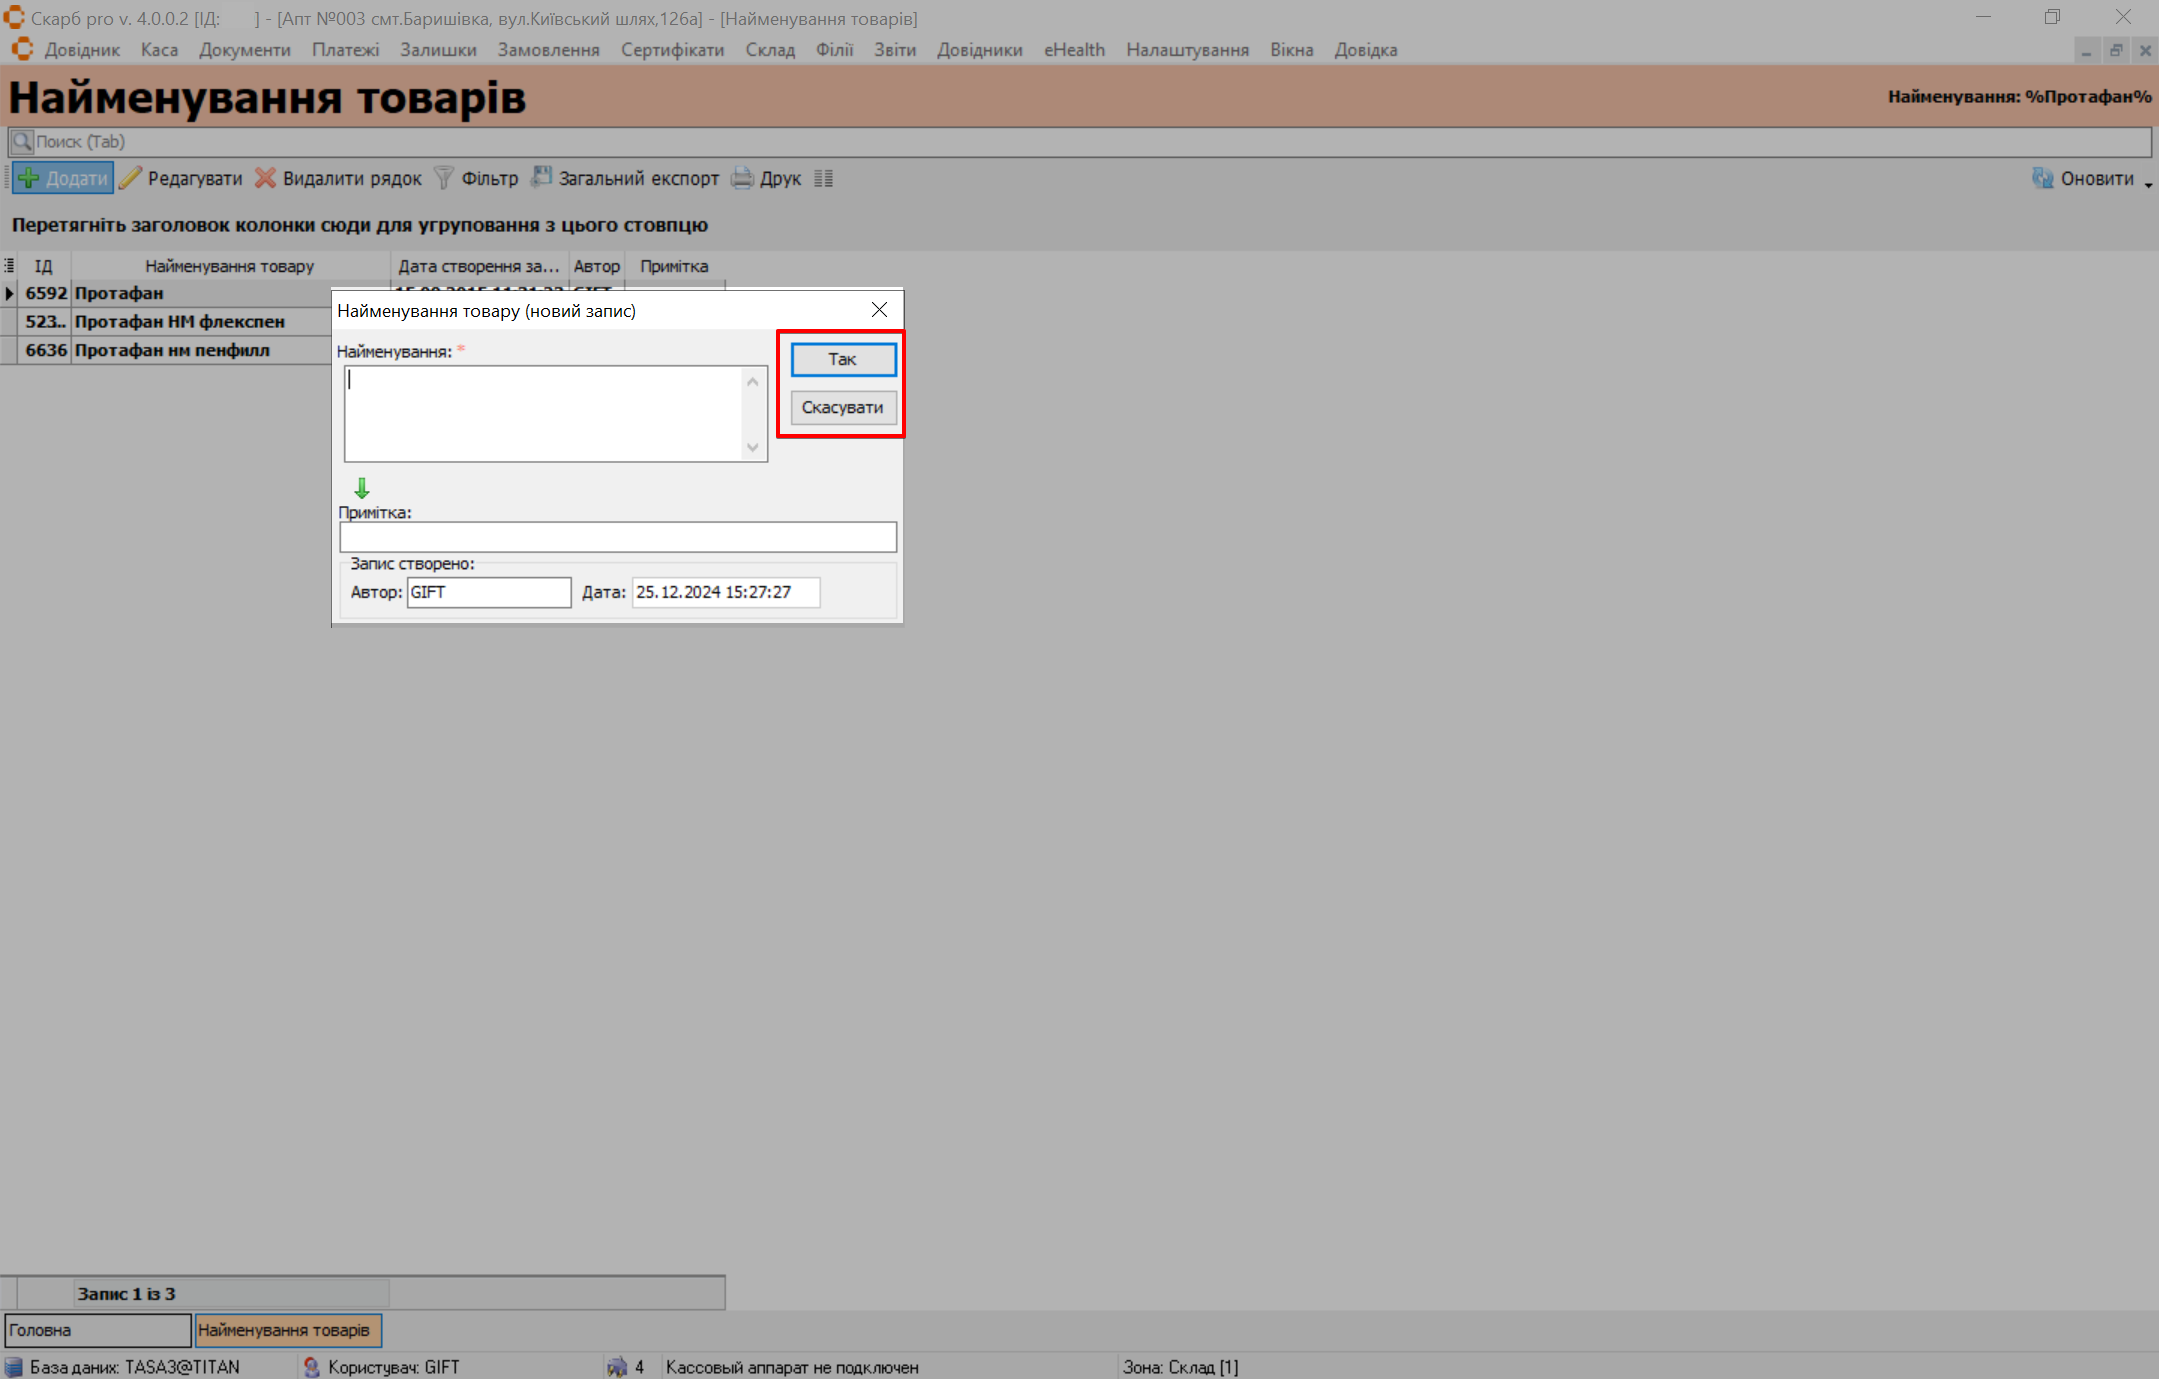This screenshot has height=1379, width=2159.
Task: Click the Оновити refresh icon
Action: [x=2042, y=179]
